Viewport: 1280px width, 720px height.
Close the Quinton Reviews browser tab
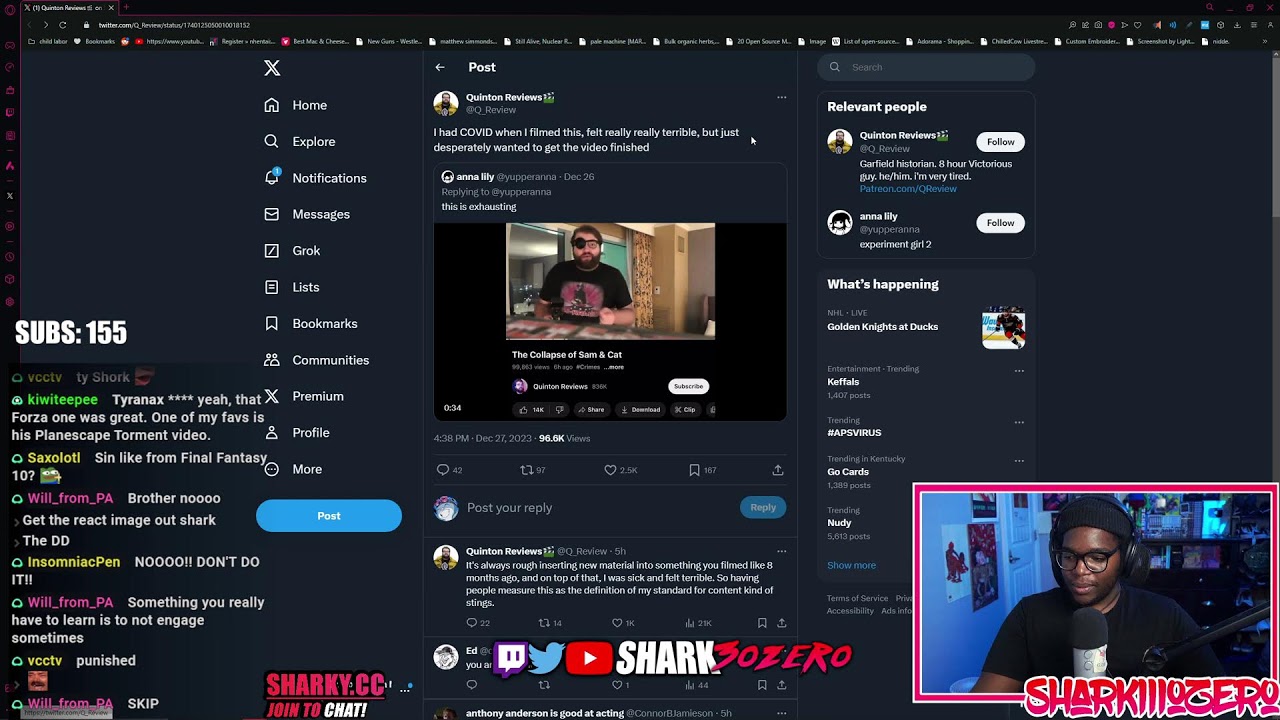click(x=111, y=8)
